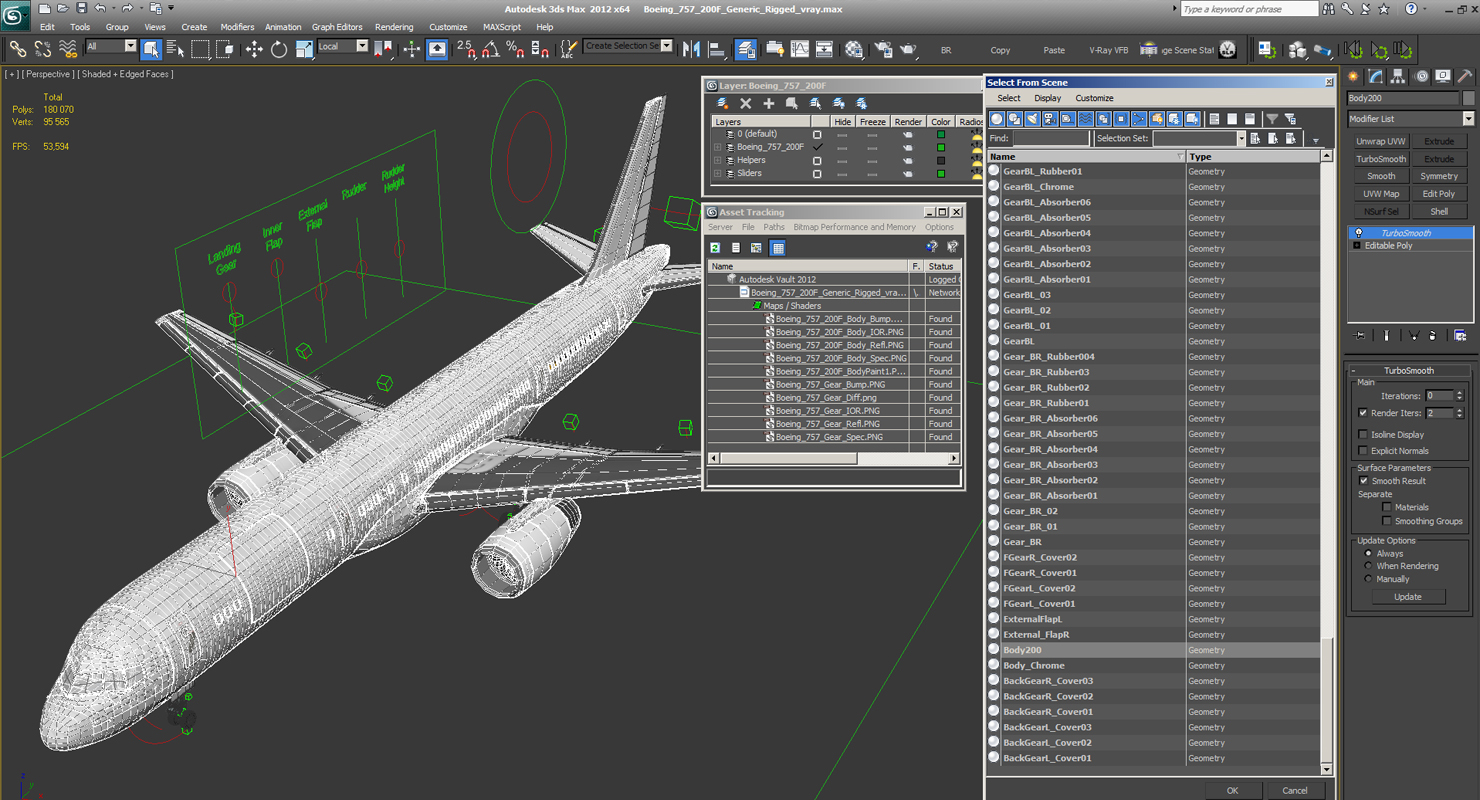
Task: Click the Sliders layer color swatch
Action: (941, 173)
